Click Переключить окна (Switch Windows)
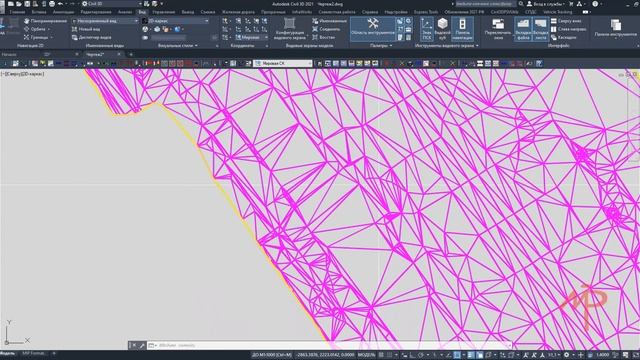This screenshot has height=360, width=640. tap(498, 29)
